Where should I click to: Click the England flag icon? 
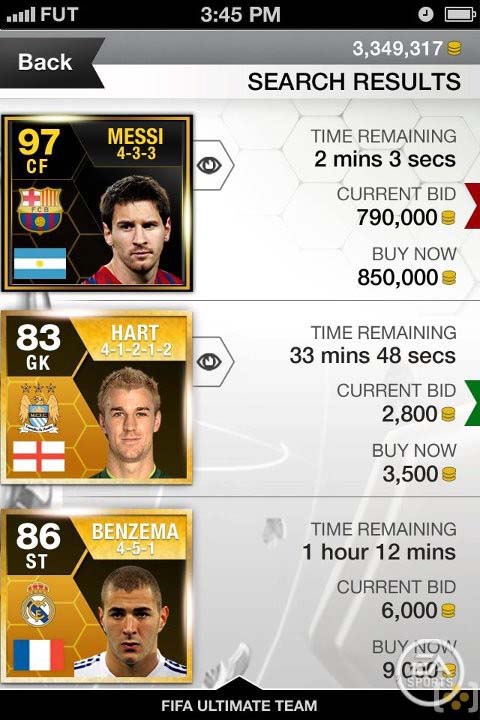39,456
